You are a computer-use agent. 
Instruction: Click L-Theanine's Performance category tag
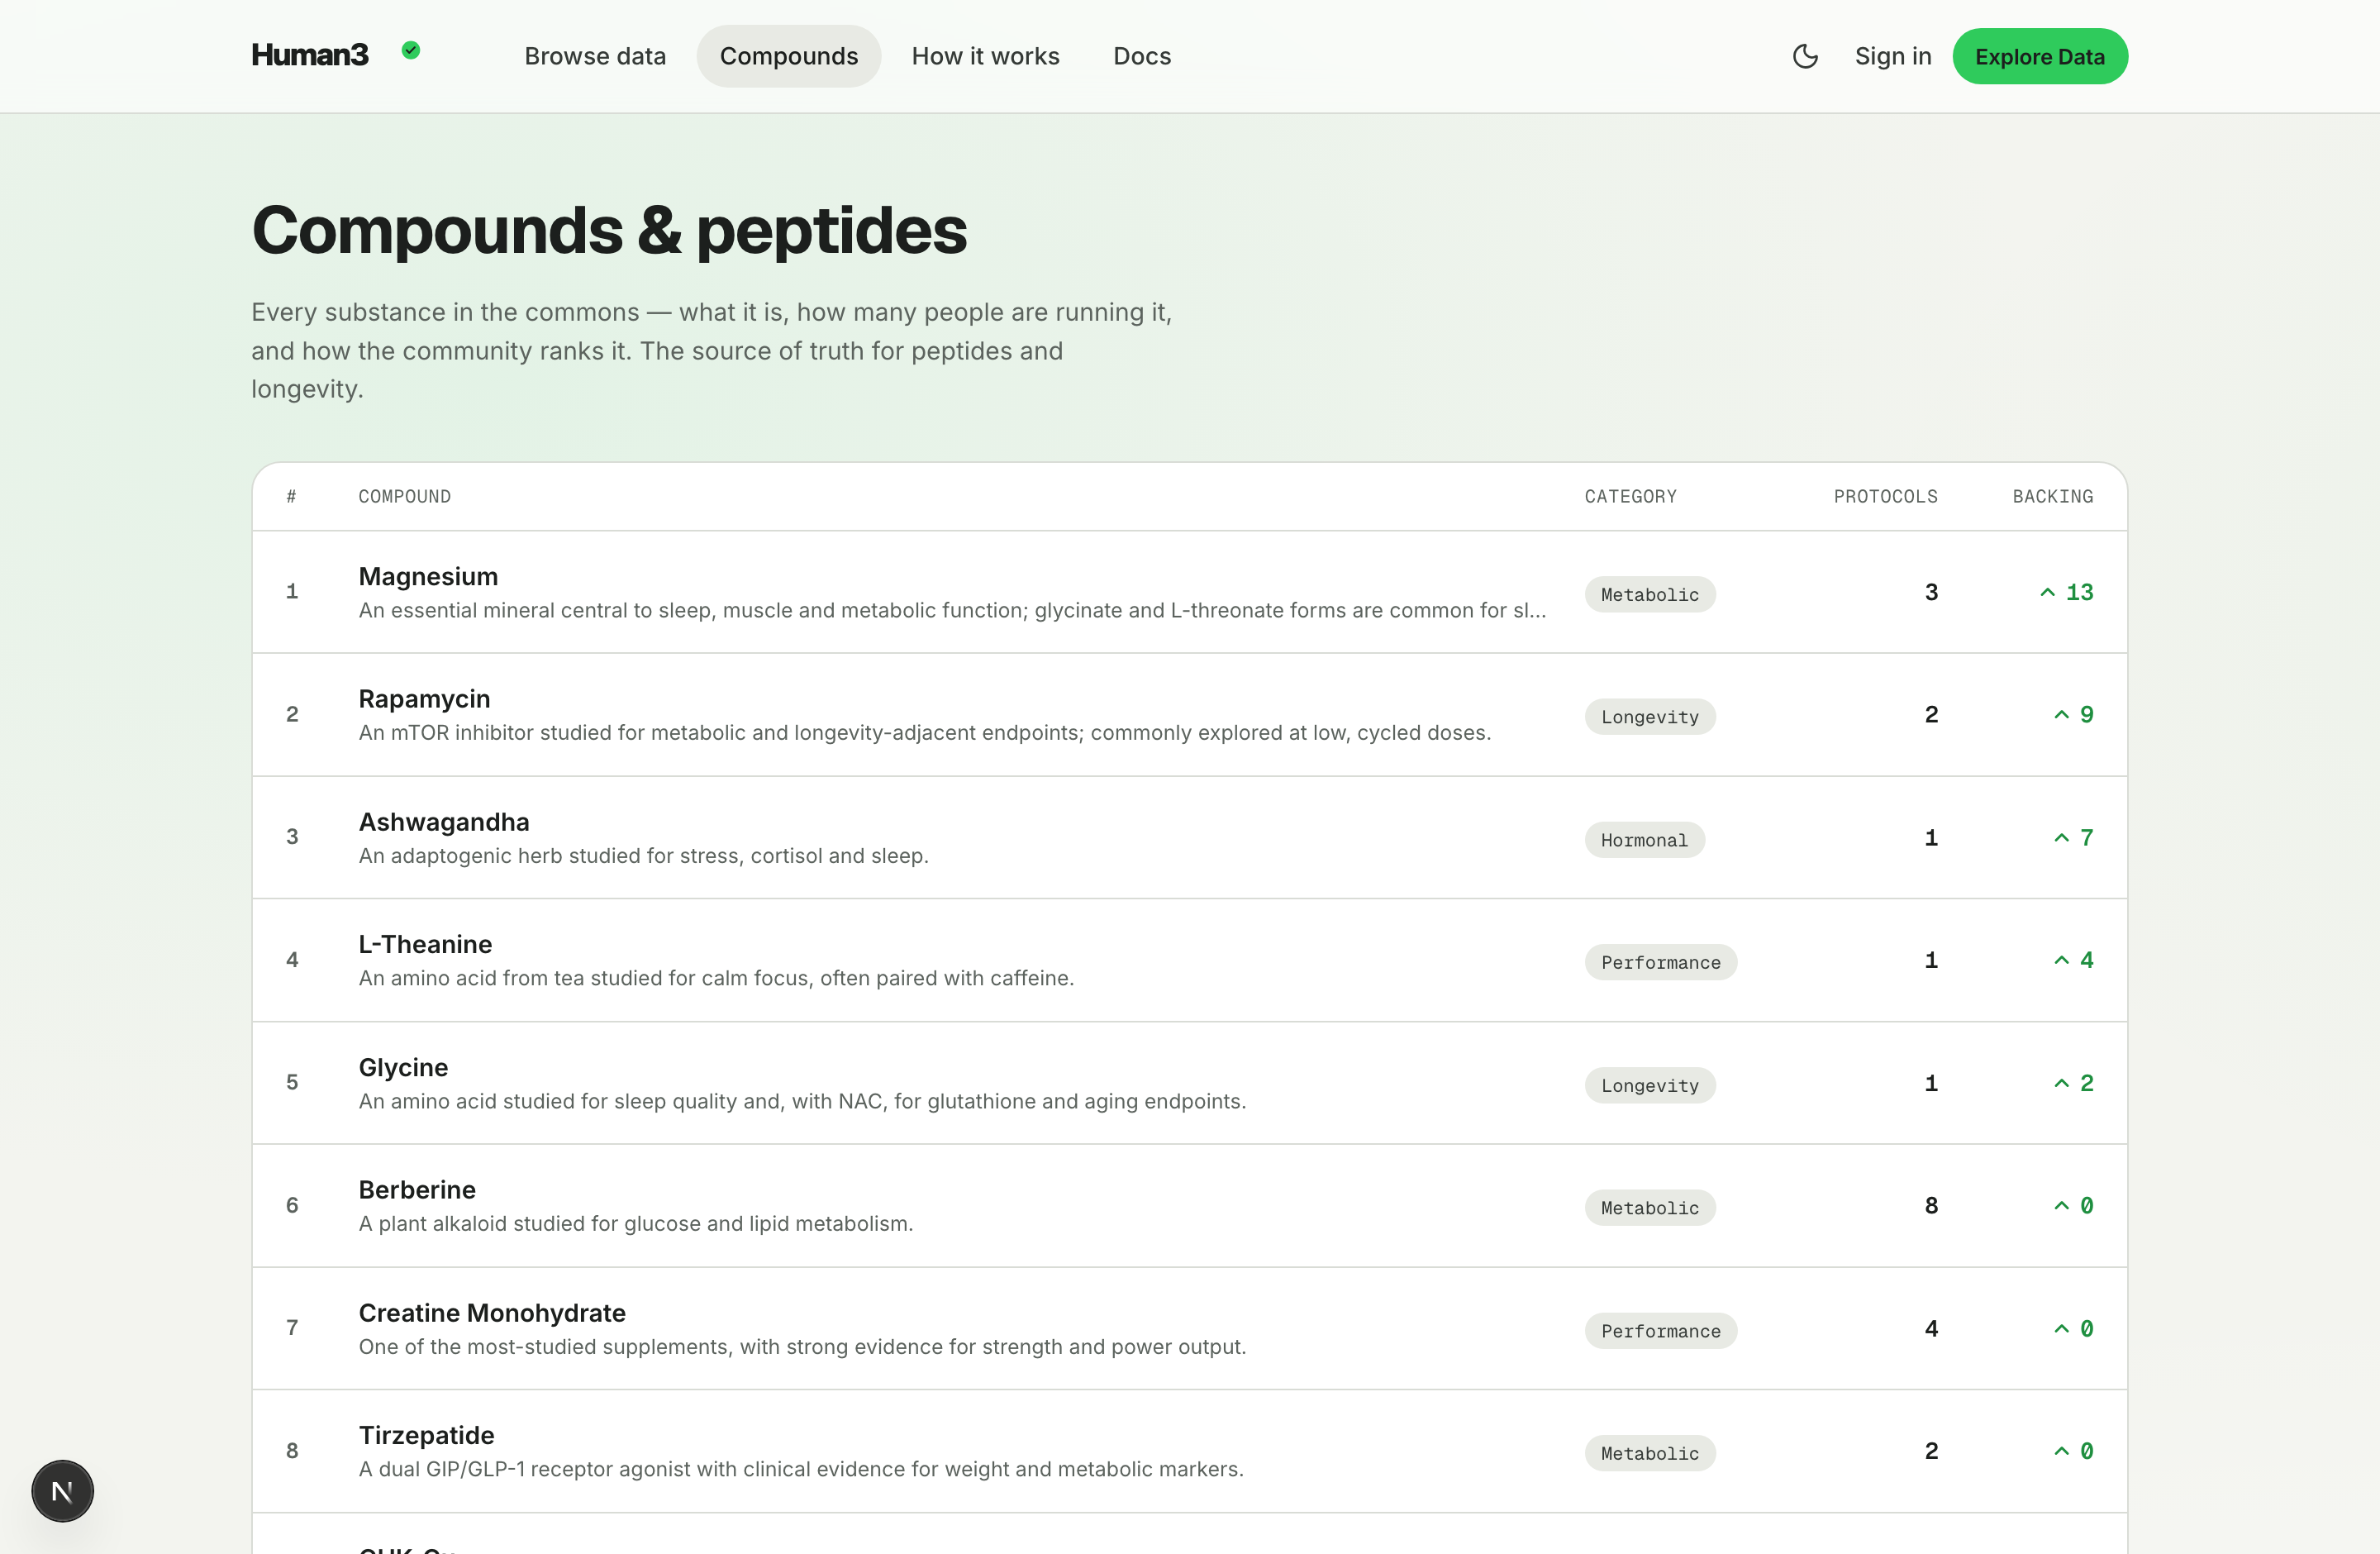(x=1661, y=962)
